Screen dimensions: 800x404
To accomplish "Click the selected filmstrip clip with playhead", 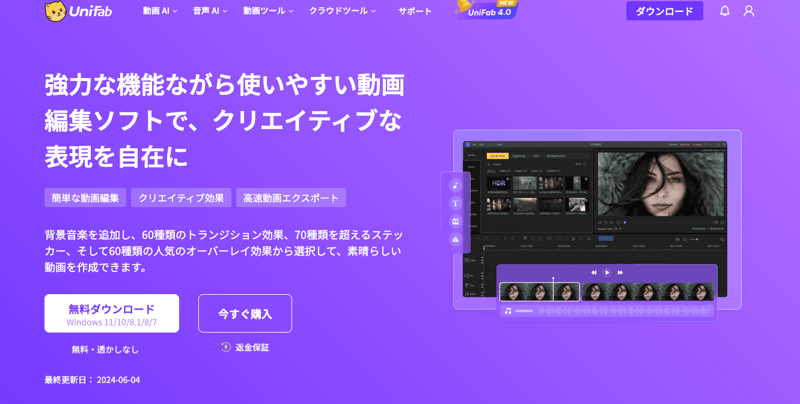I will tap(539, 292).
